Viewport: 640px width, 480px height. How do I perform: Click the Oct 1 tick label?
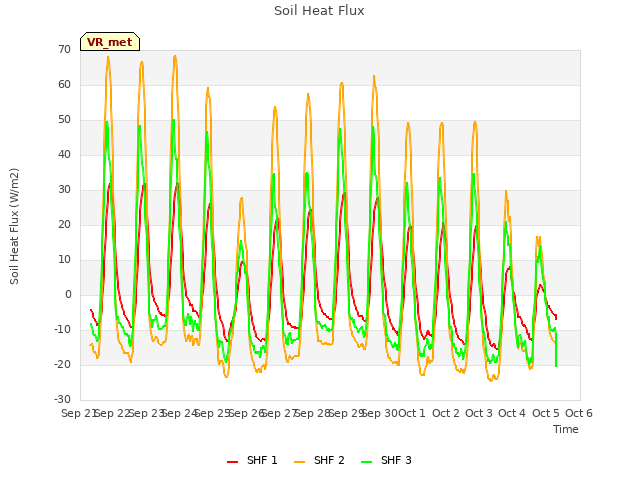[x=412, y=413]
